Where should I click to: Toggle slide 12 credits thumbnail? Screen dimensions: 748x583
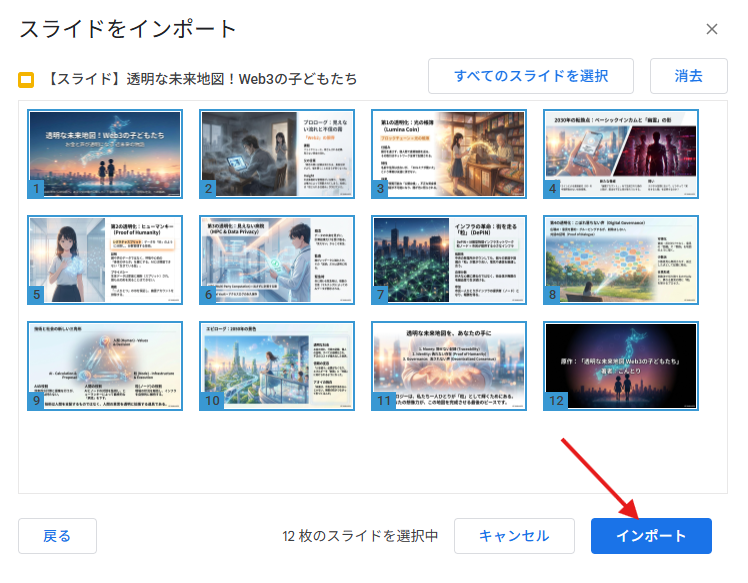coord(620,366)
